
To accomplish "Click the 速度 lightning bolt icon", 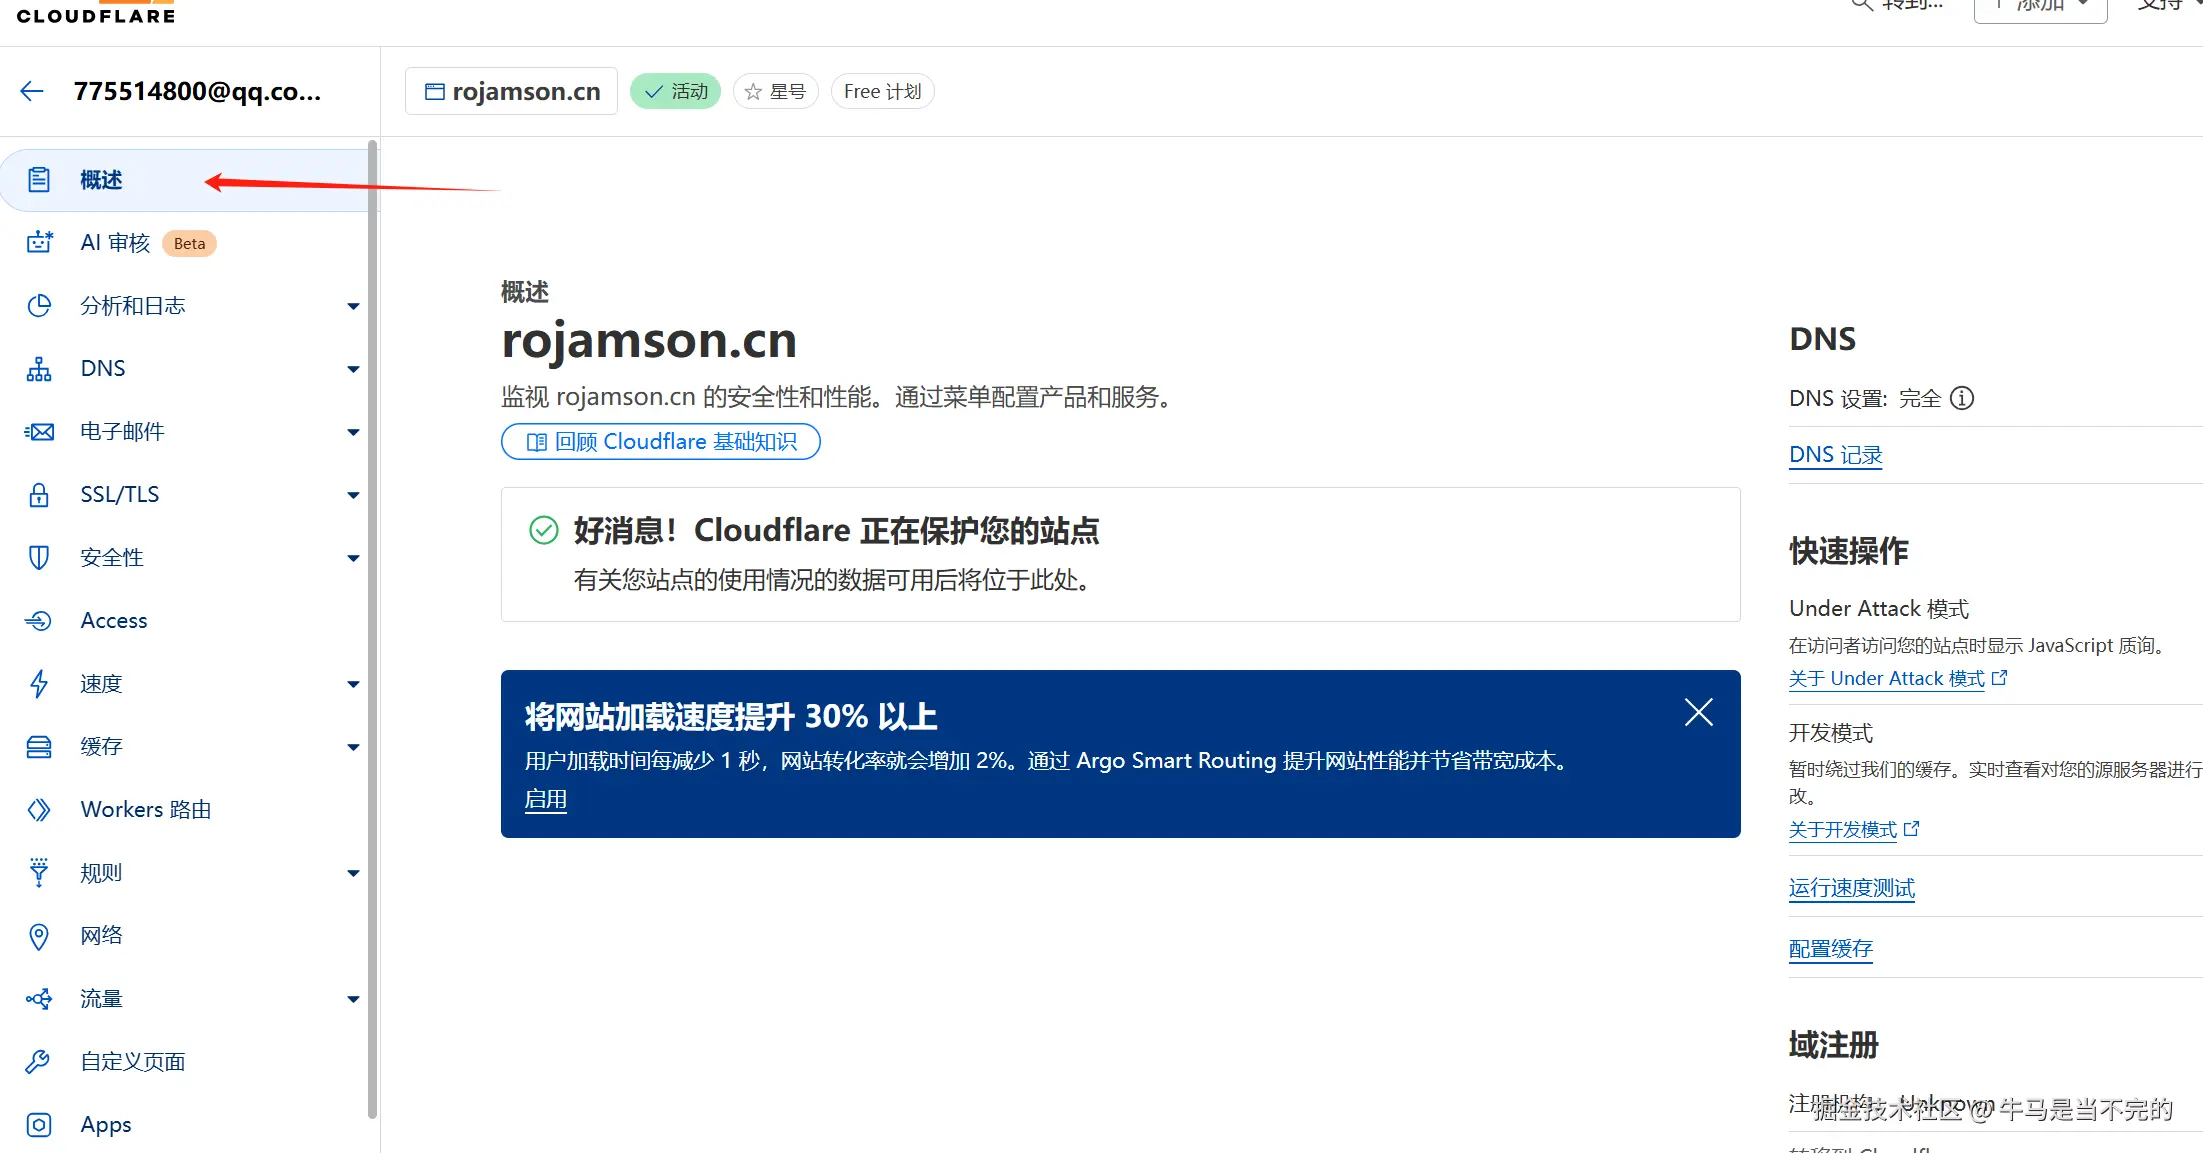I will [x=39, y=684].
